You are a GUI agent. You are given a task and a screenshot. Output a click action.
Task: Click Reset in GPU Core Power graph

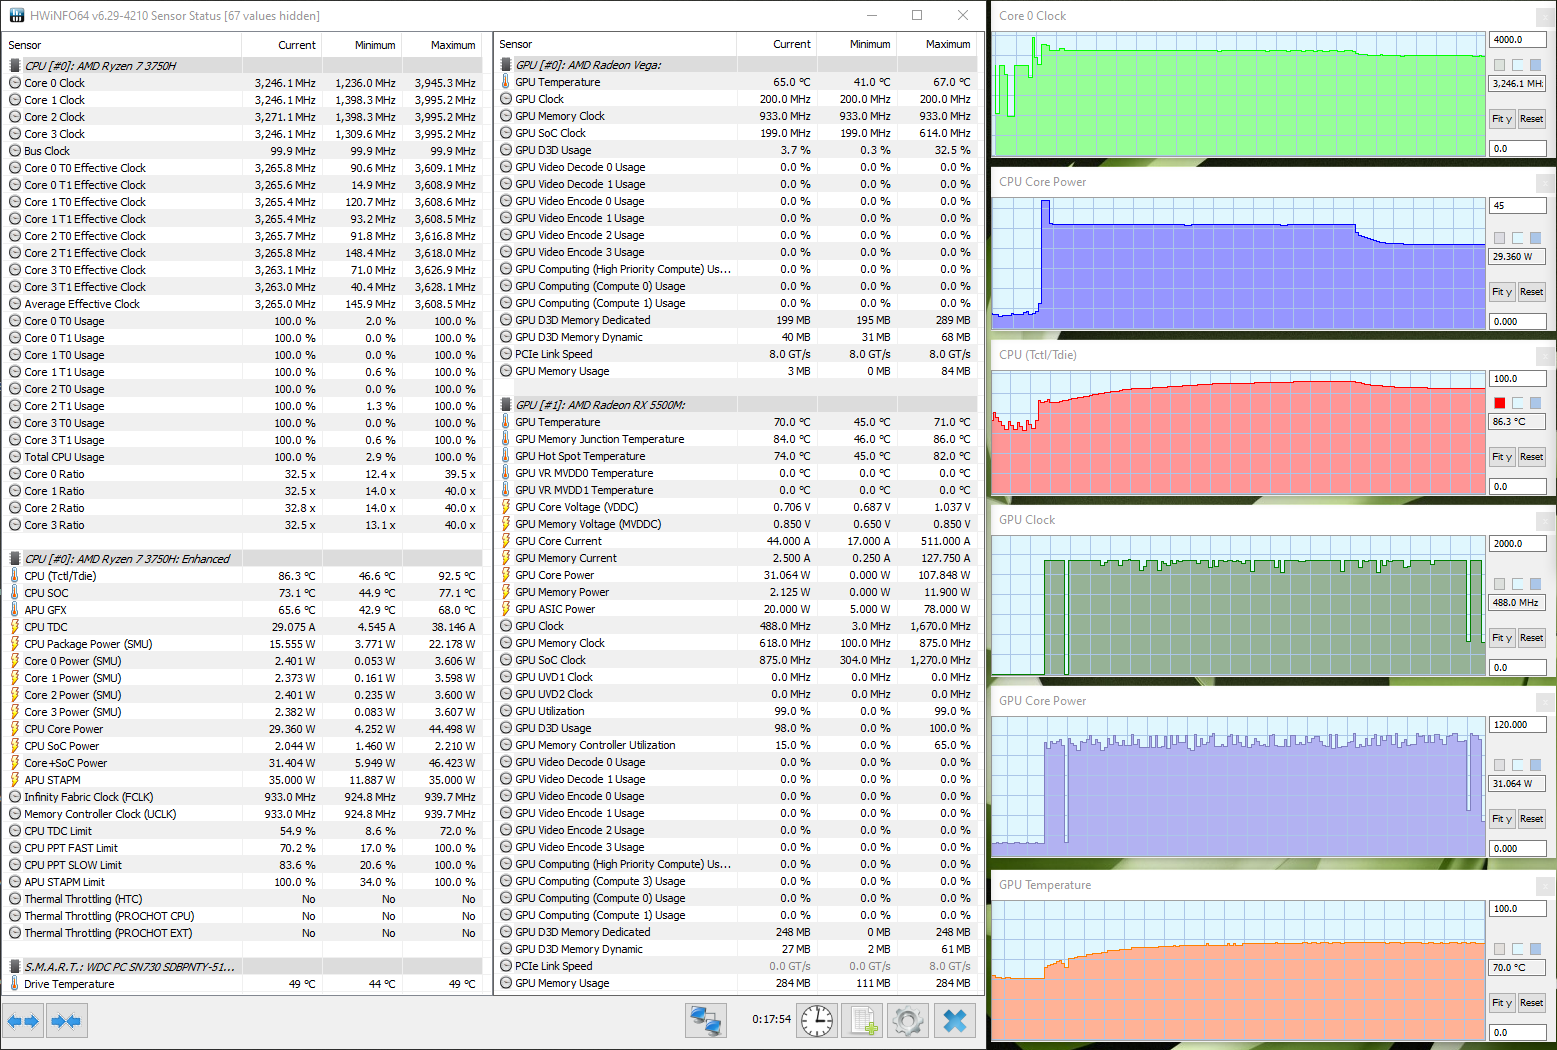(x=1532, y=819)
